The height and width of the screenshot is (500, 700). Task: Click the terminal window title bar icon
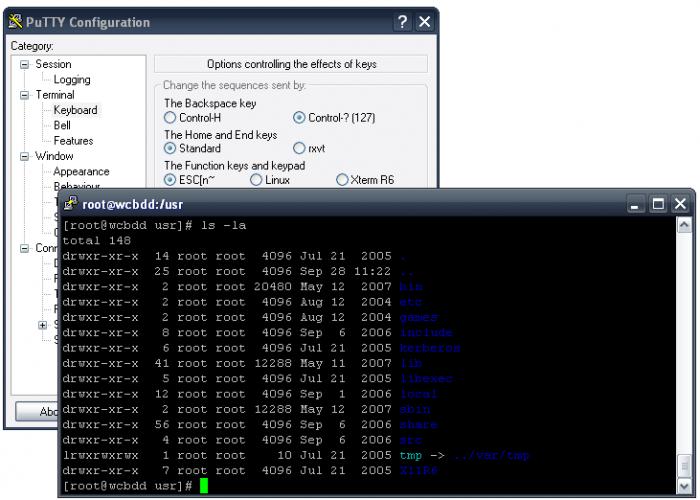[x=71, y=204]
